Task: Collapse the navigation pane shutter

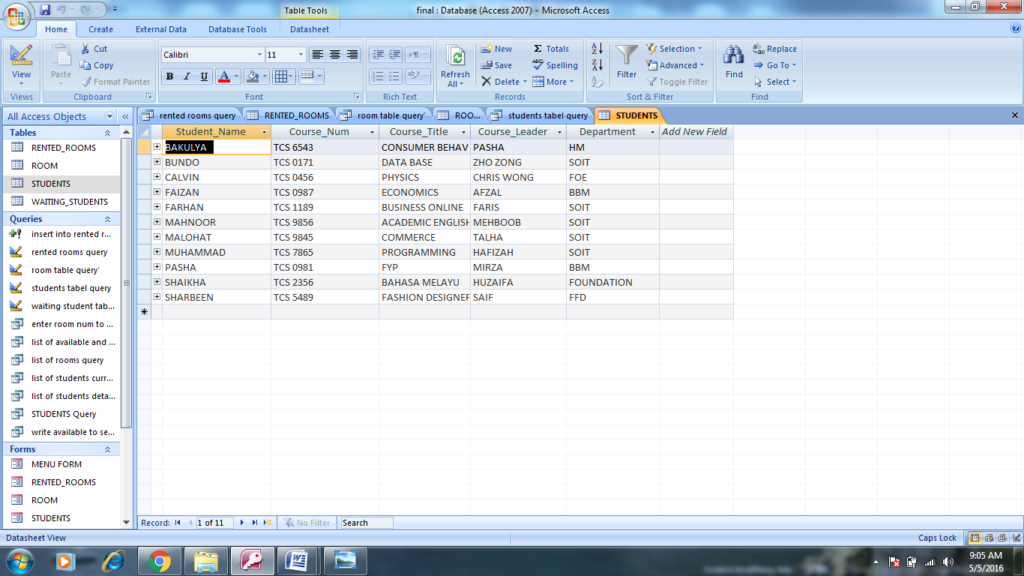Action: click(x=125, y=116)
